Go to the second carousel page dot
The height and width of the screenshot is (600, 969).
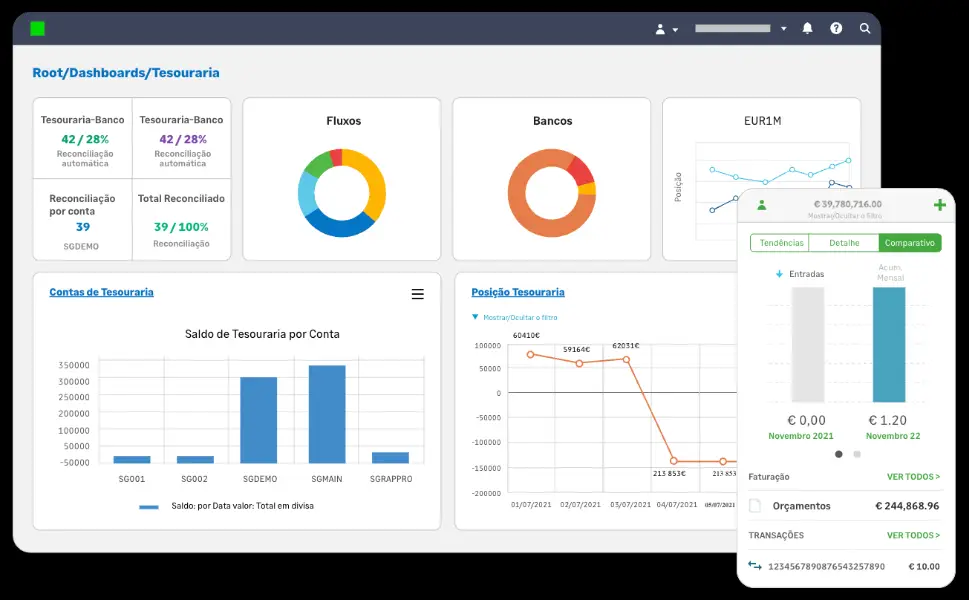tap(857, 454)
